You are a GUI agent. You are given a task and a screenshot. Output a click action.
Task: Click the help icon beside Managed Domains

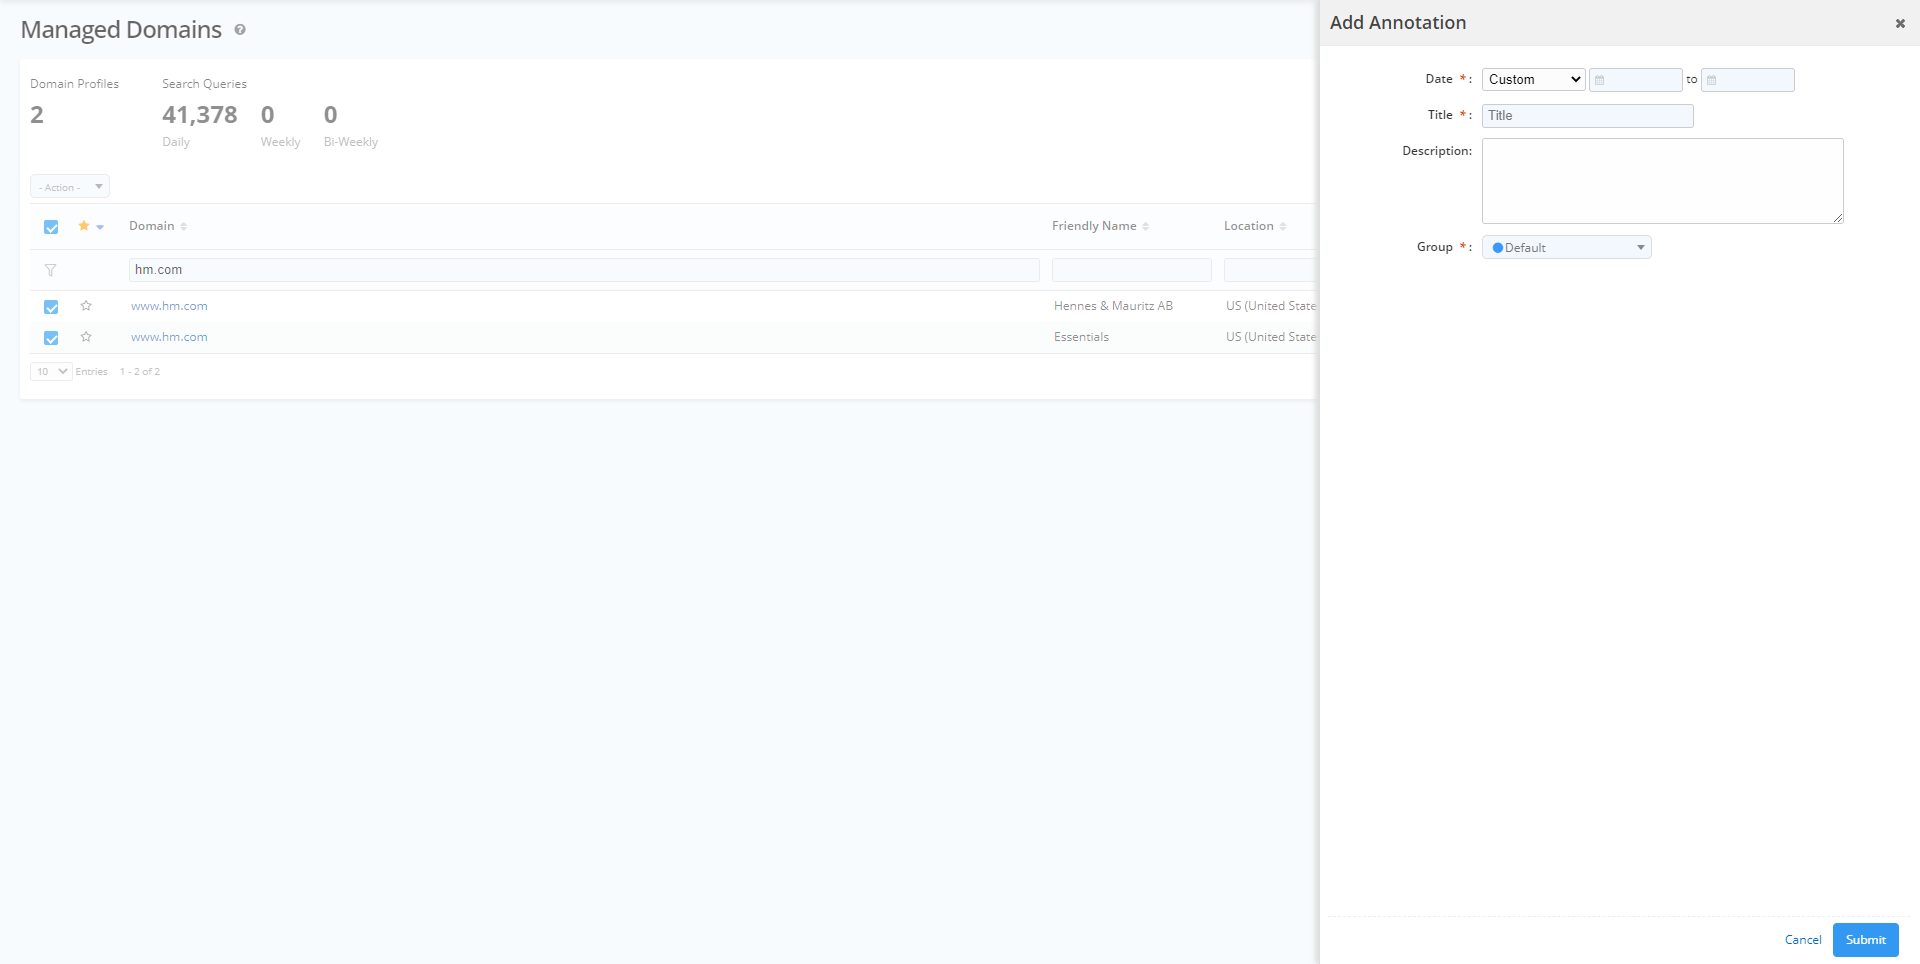pos(240,30)
